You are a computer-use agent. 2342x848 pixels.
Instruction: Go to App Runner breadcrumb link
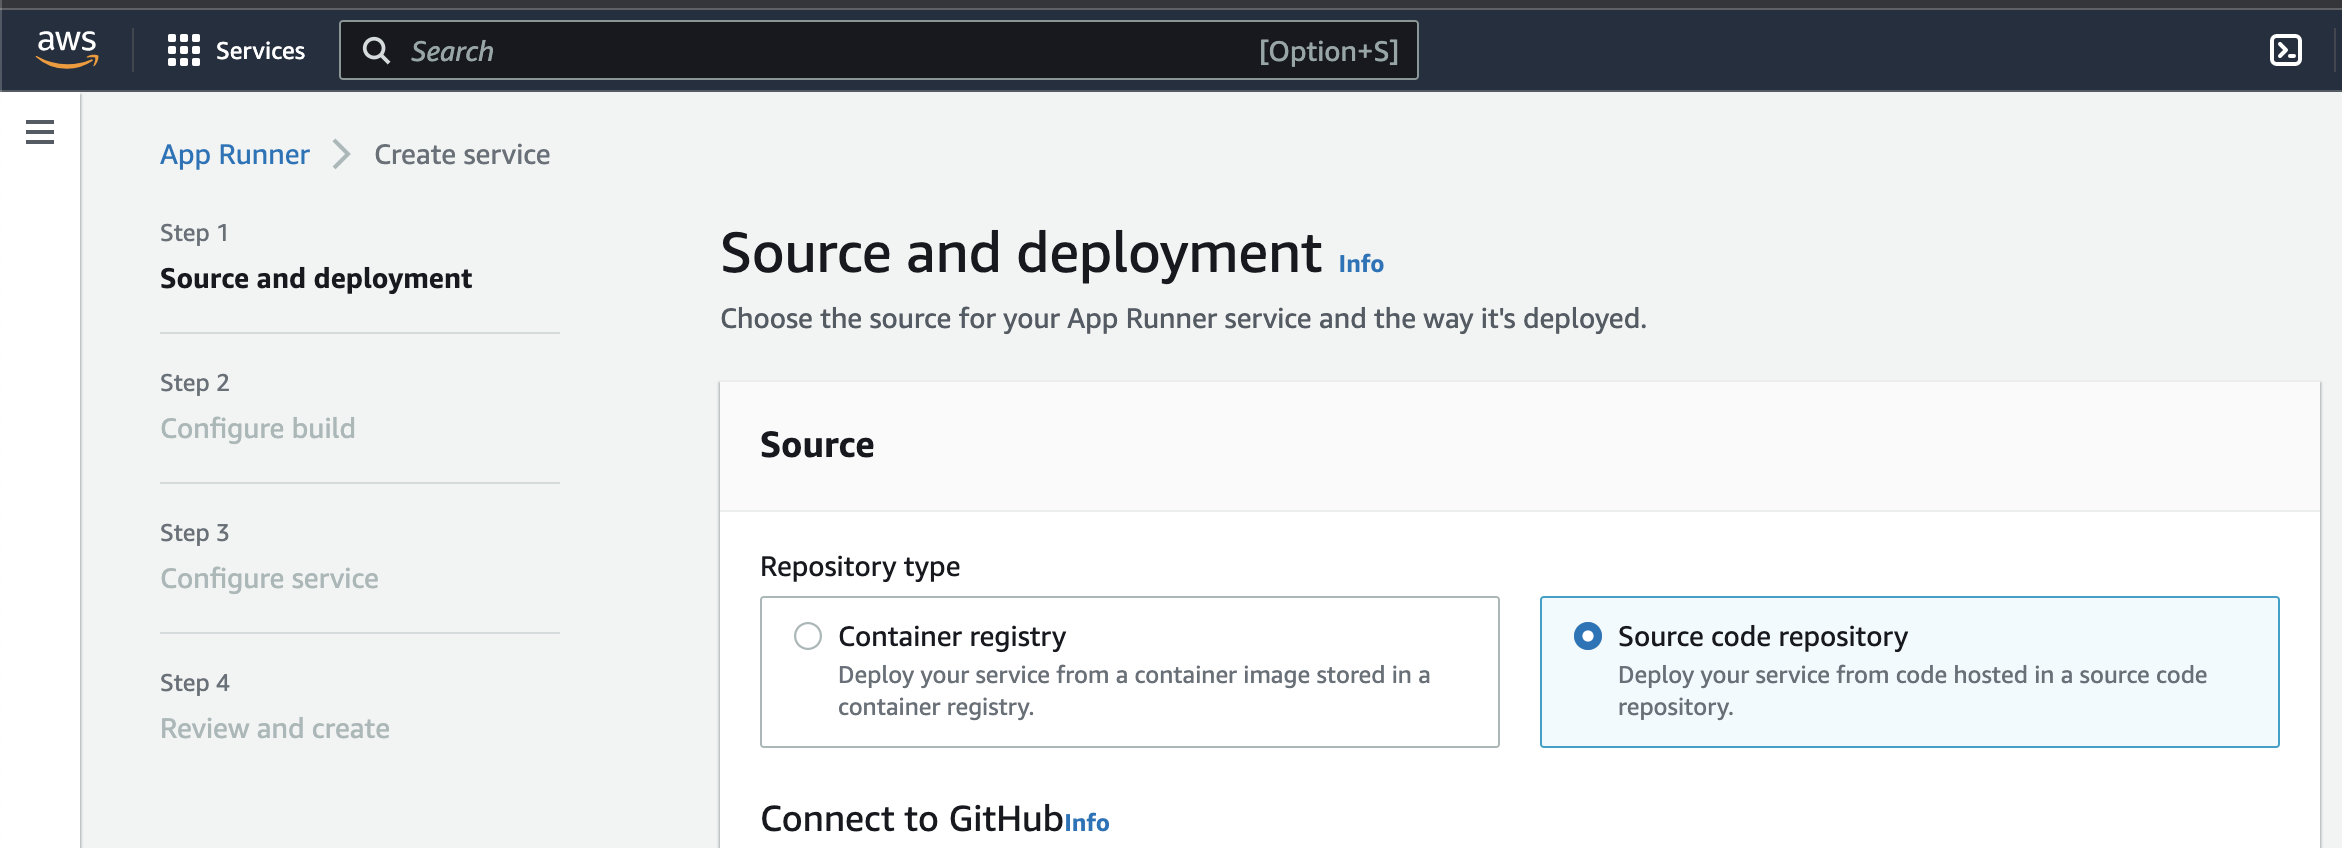tap(235, 154)
